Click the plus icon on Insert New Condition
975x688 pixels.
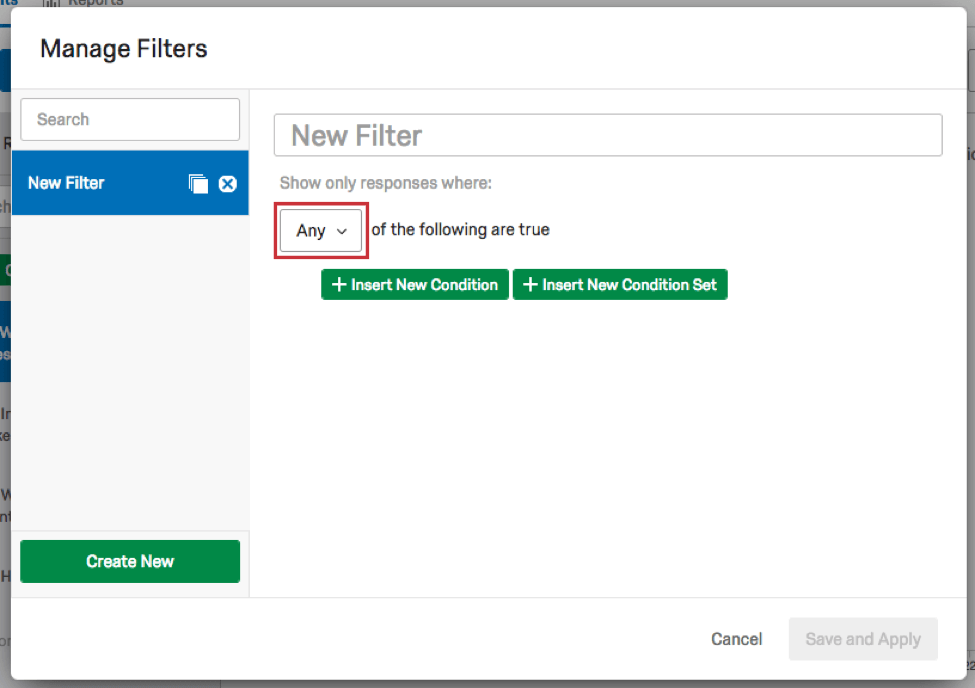[338, 284]
